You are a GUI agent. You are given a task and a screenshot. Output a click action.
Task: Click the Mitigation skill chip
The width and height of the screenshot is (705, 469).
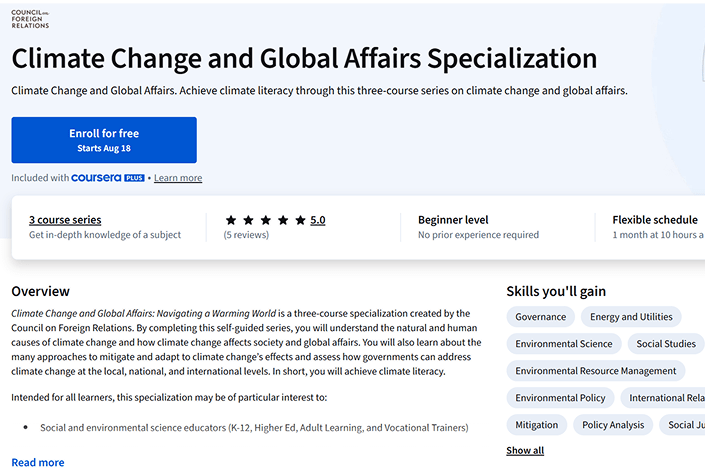[537, 425]
